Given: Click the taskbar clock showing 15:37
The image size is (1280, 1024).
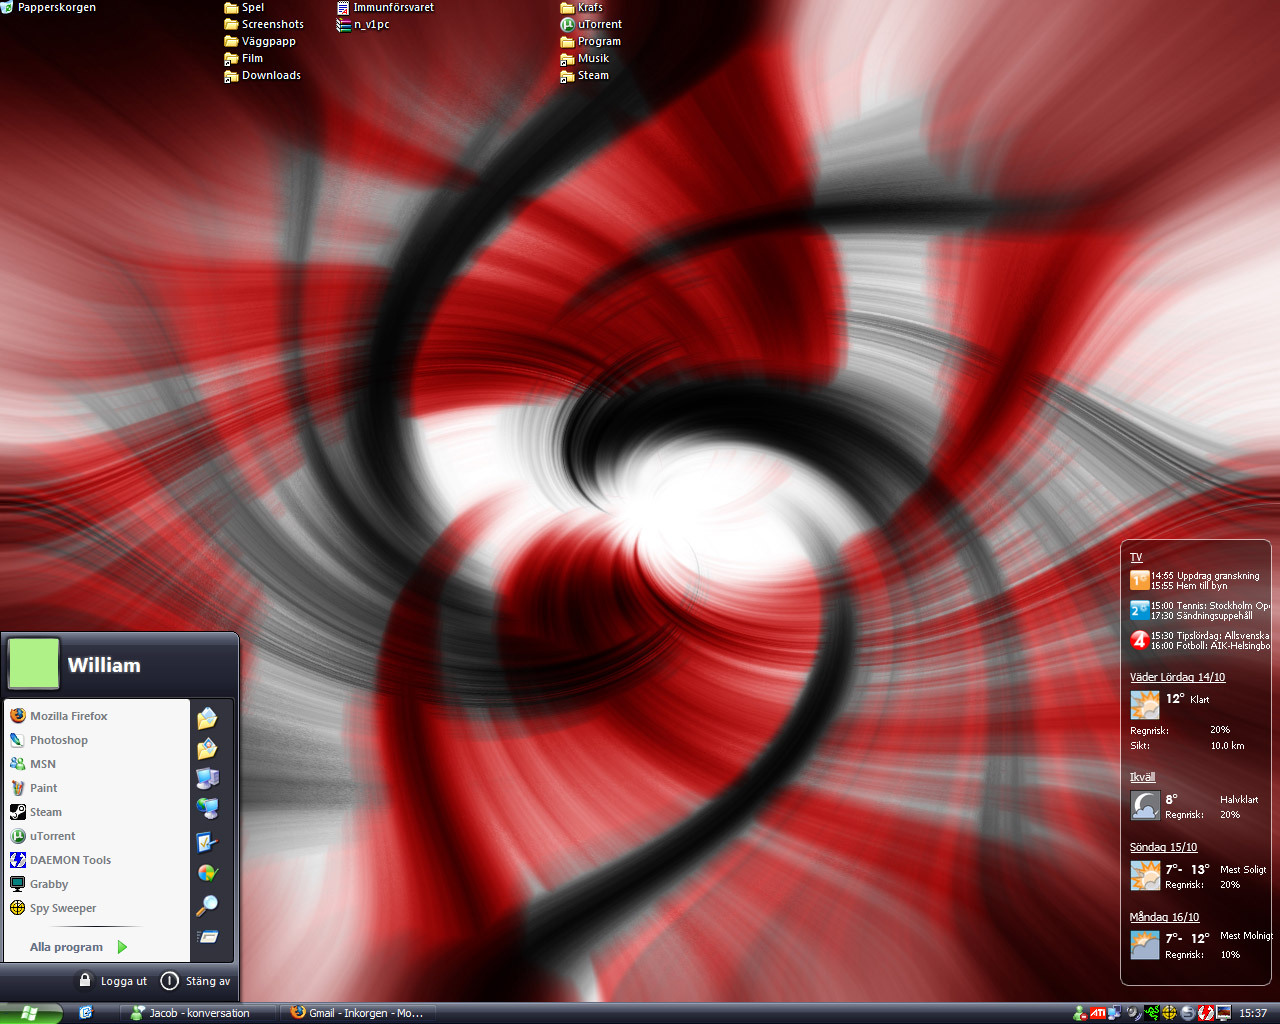Looking at the screenshot, I should point(1253,1013).
